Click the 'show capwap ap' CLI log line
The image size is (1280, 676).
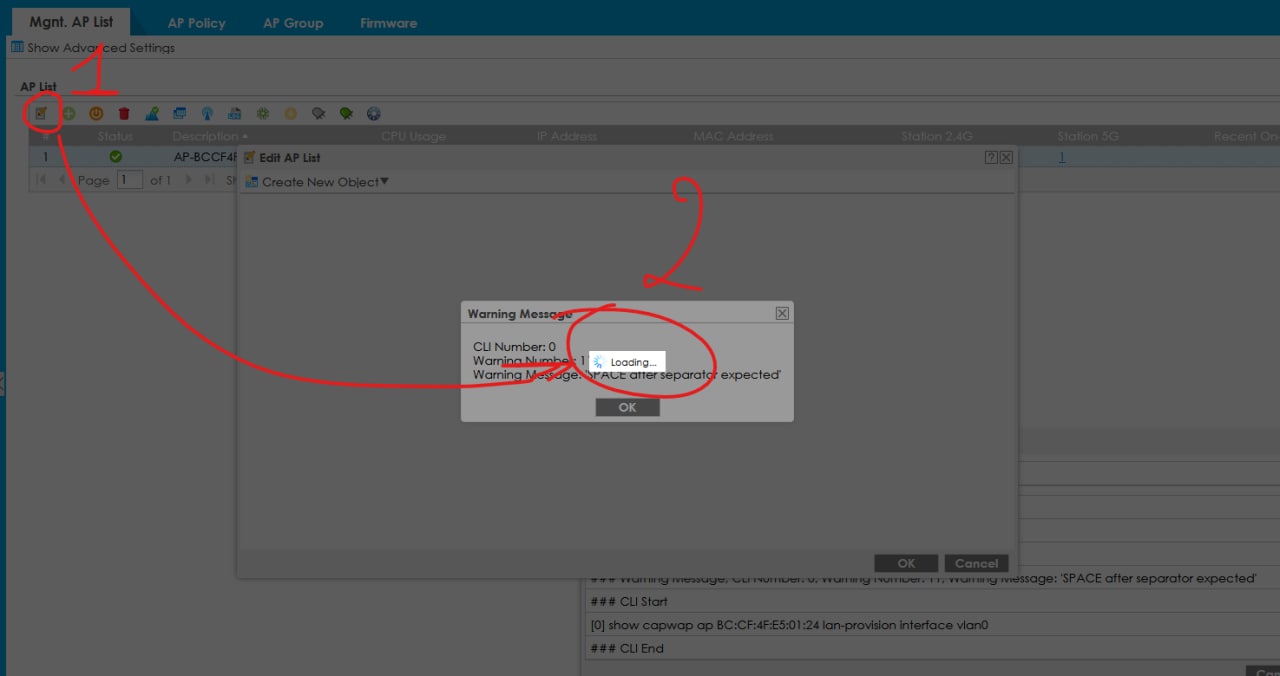click(789, 625)
